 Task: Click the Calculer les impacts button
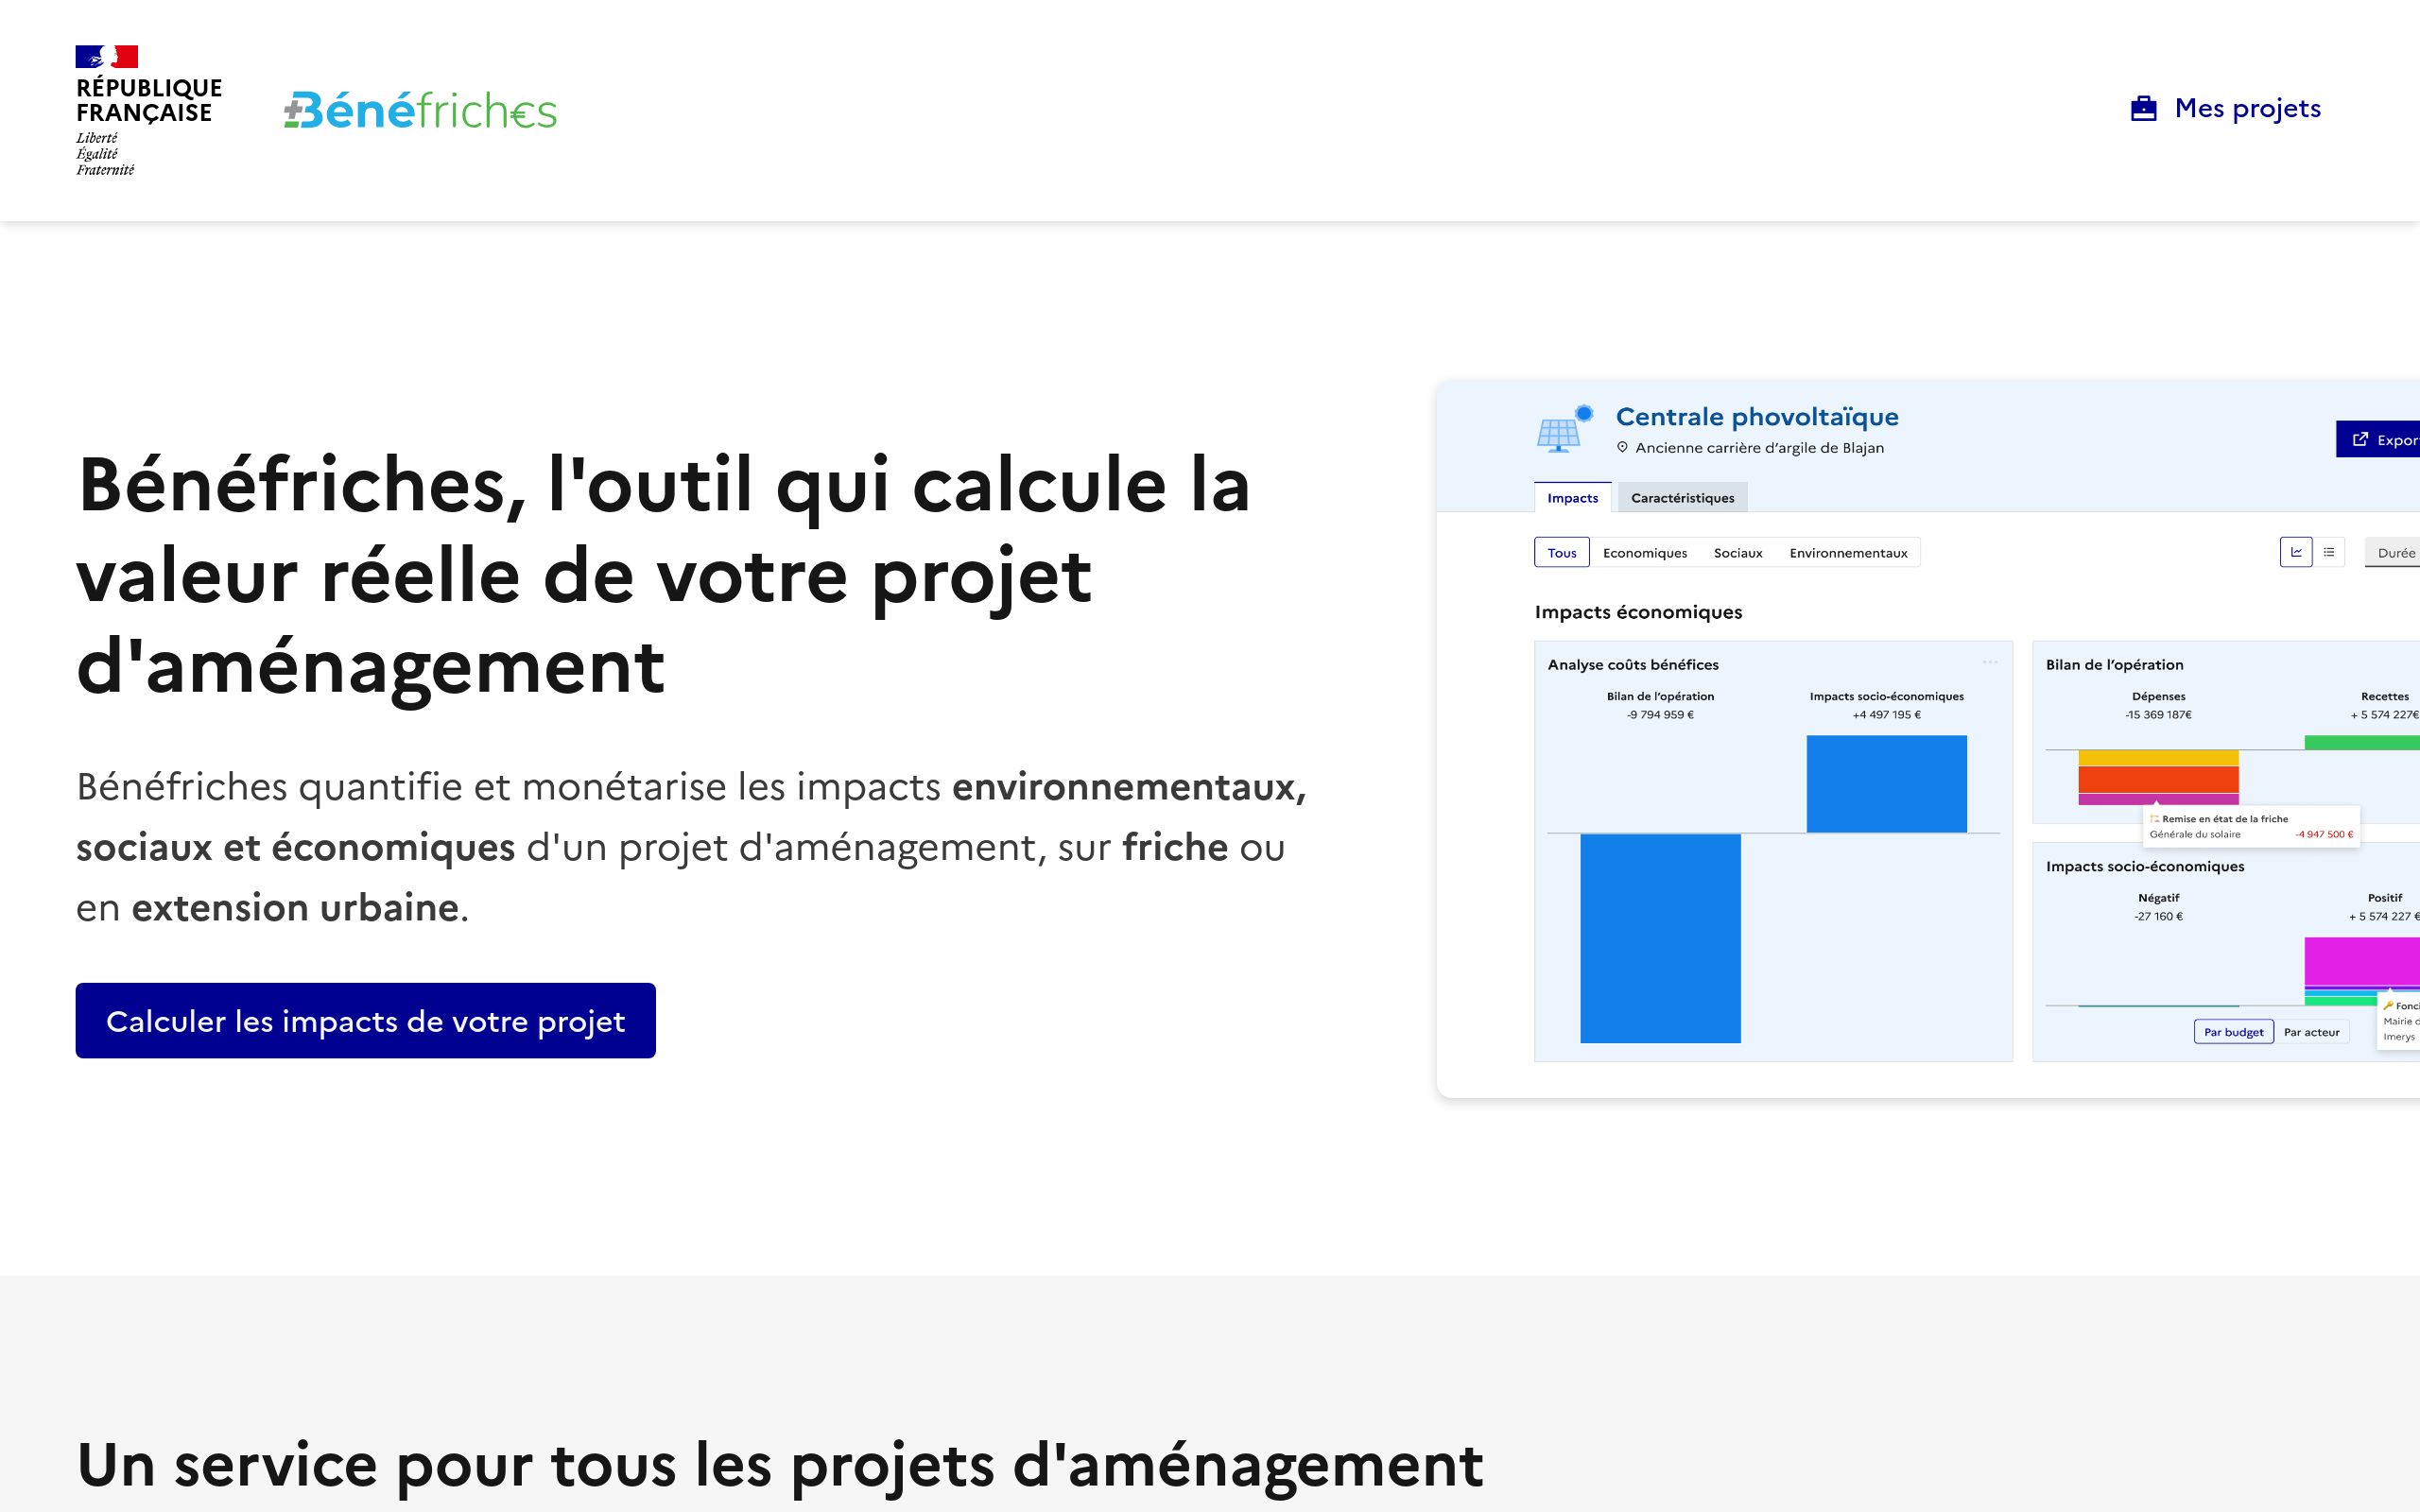pyautogui.click(x=366, y=1021)
